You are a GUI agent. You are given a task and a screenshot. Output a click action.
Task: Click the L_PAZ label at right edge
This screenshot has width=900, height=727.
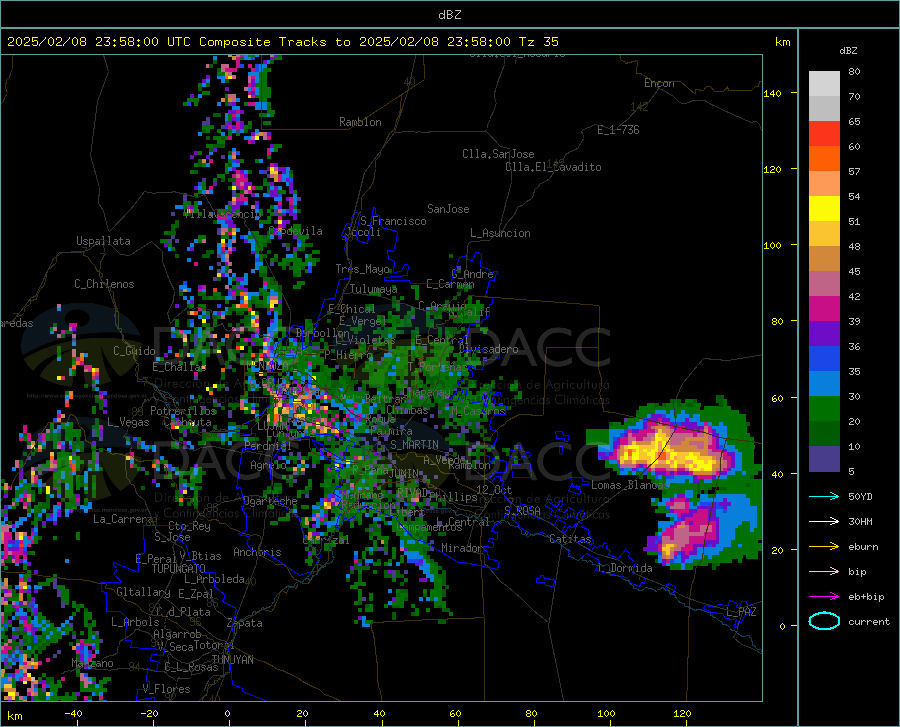pyautogui.click(x=741, y=612)
